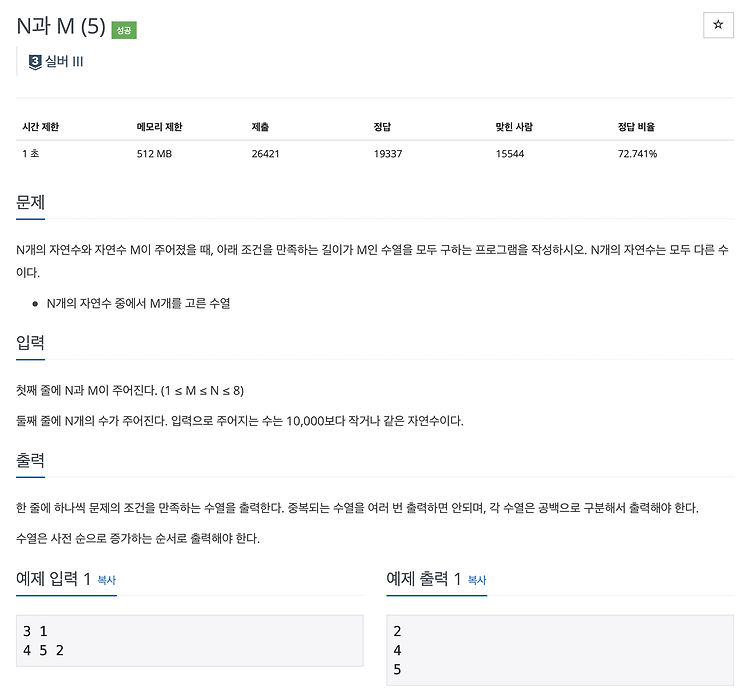Screen dimensions: 750x698
Task: Click the green 성공 status label
Action: click(x=124, y=30)
